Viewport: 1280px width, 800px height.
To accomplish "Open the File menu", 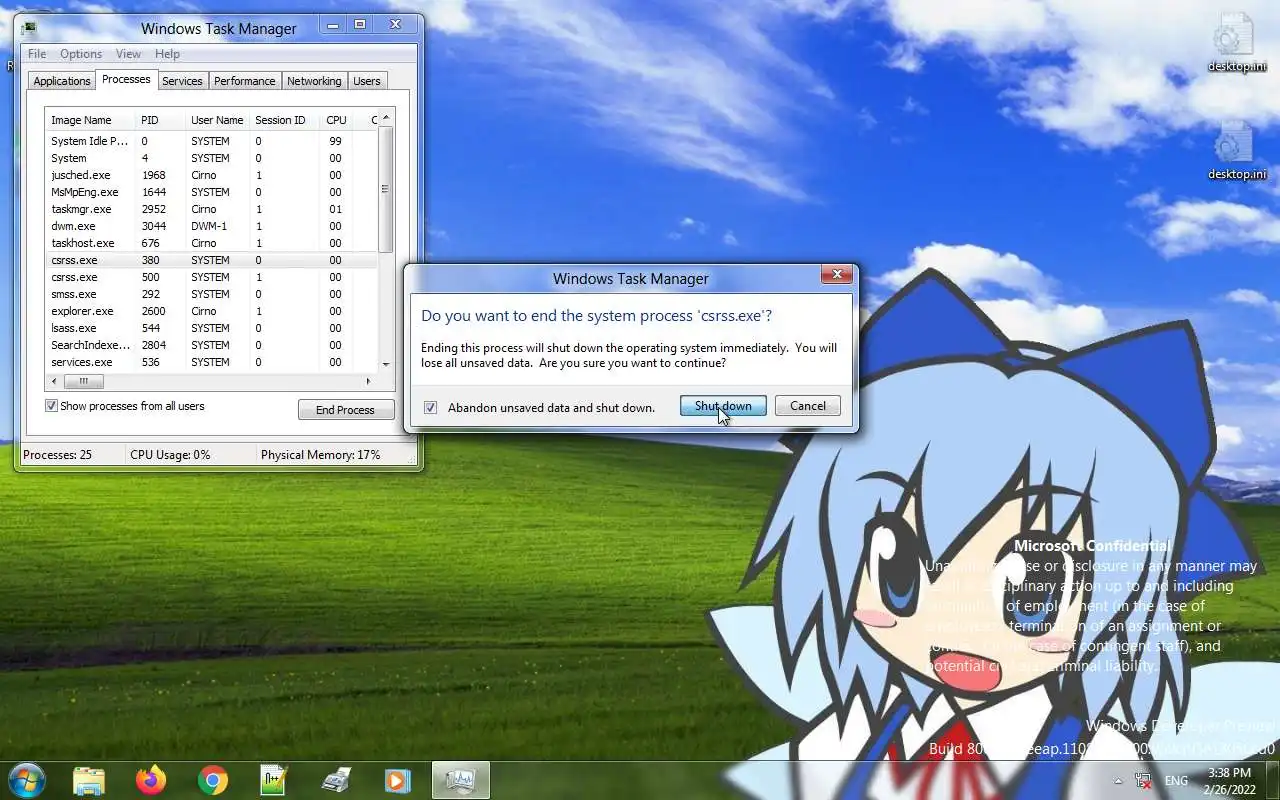I will pos(37,54).
